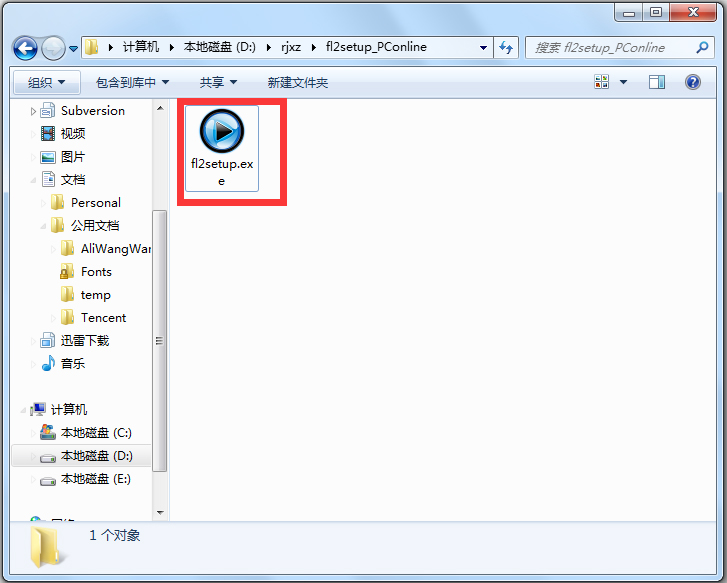Viewport: 727px width, 583px height.
Task: Click the 1 个对象 status text
Action: point(115,535)
